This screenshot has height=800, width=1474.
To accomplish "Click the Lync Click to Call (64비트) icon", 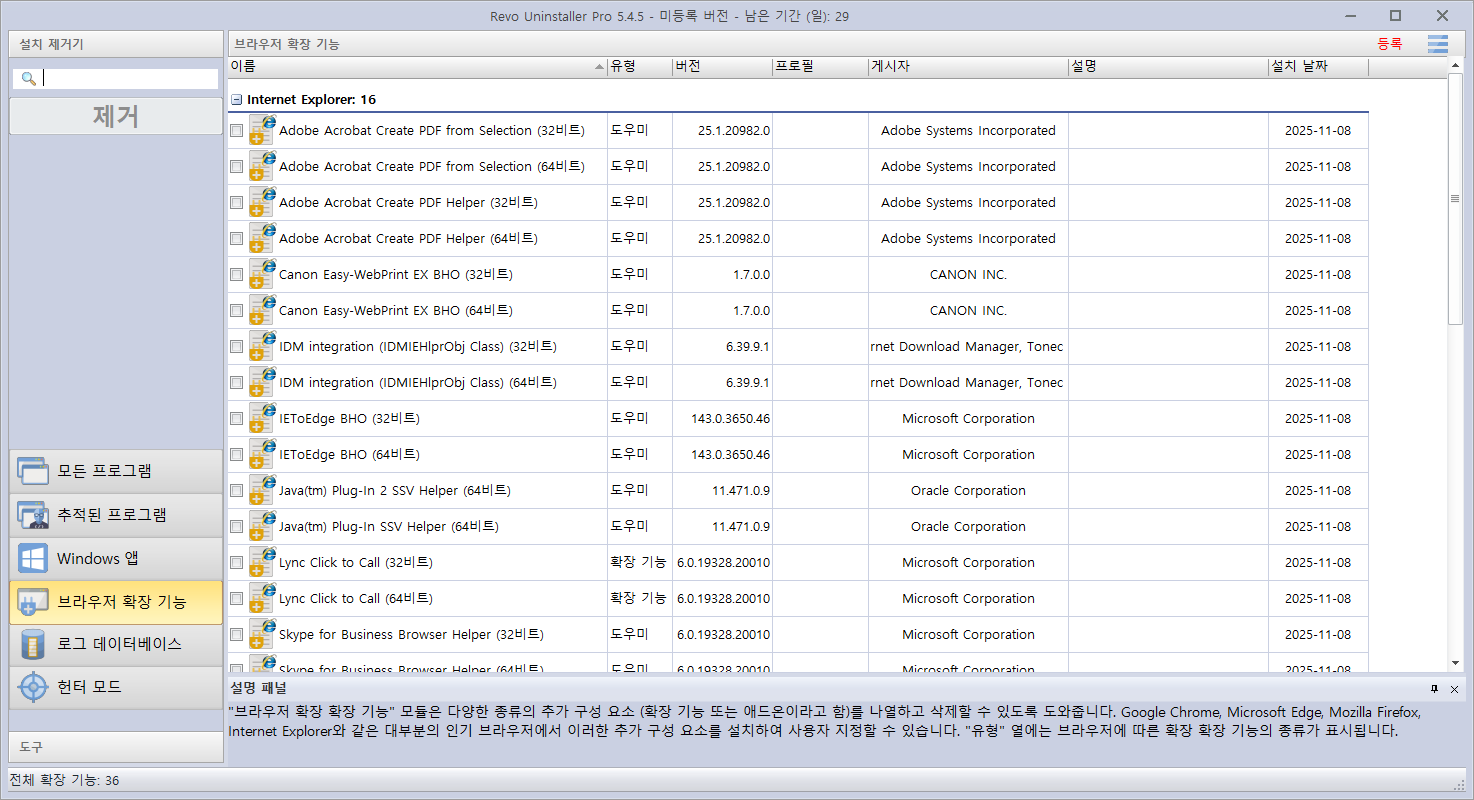I will pyautogui.click(x=262, y=599).
